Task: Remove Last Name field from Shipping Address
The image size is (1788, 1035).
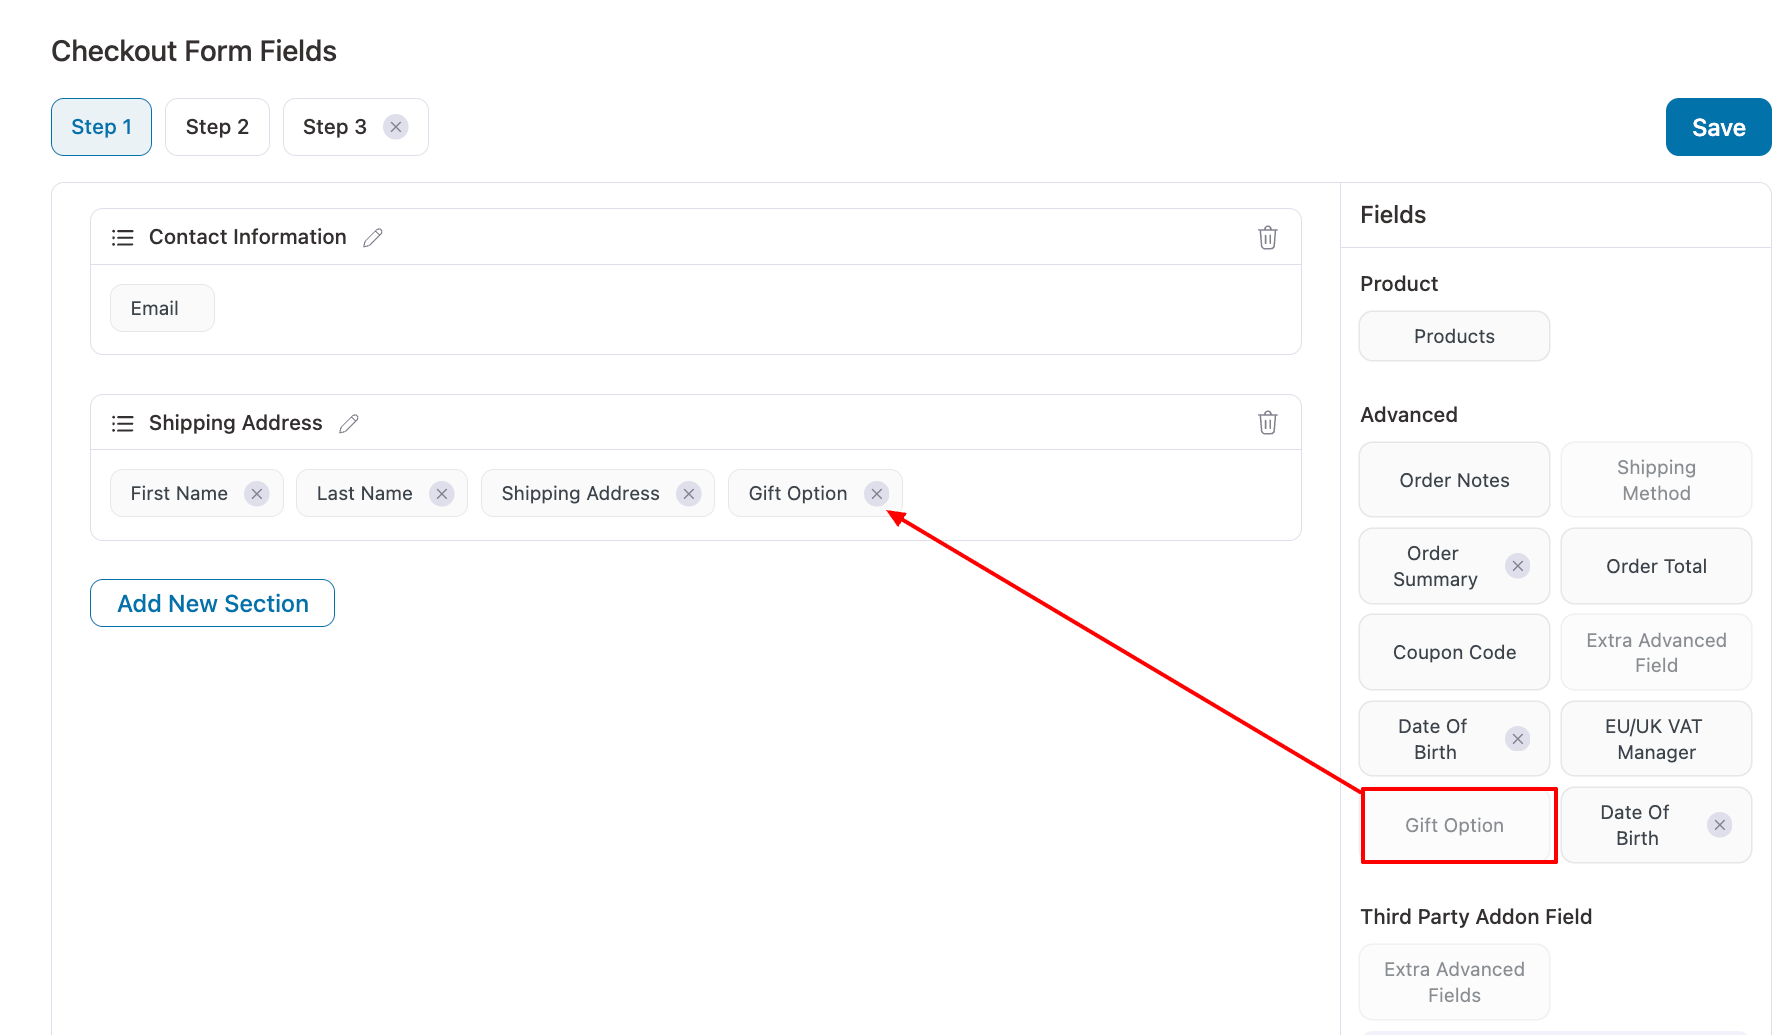Action: pos(441,493)
